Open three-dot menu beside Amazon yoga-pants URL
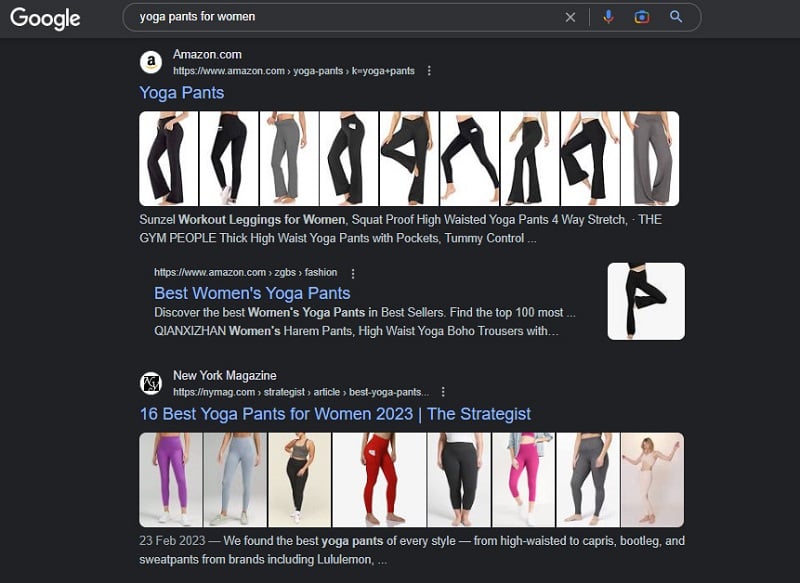Image resolution: width=800 pixels, height=583 pixels. (429, 71)
